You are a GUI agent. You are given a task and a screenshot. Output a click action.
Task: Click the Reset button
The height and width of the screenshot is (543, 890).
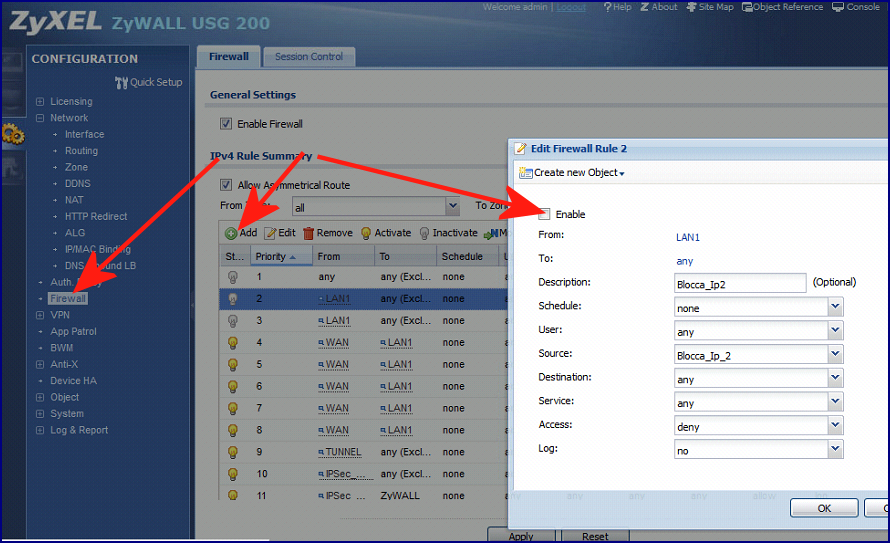point(595,536)
